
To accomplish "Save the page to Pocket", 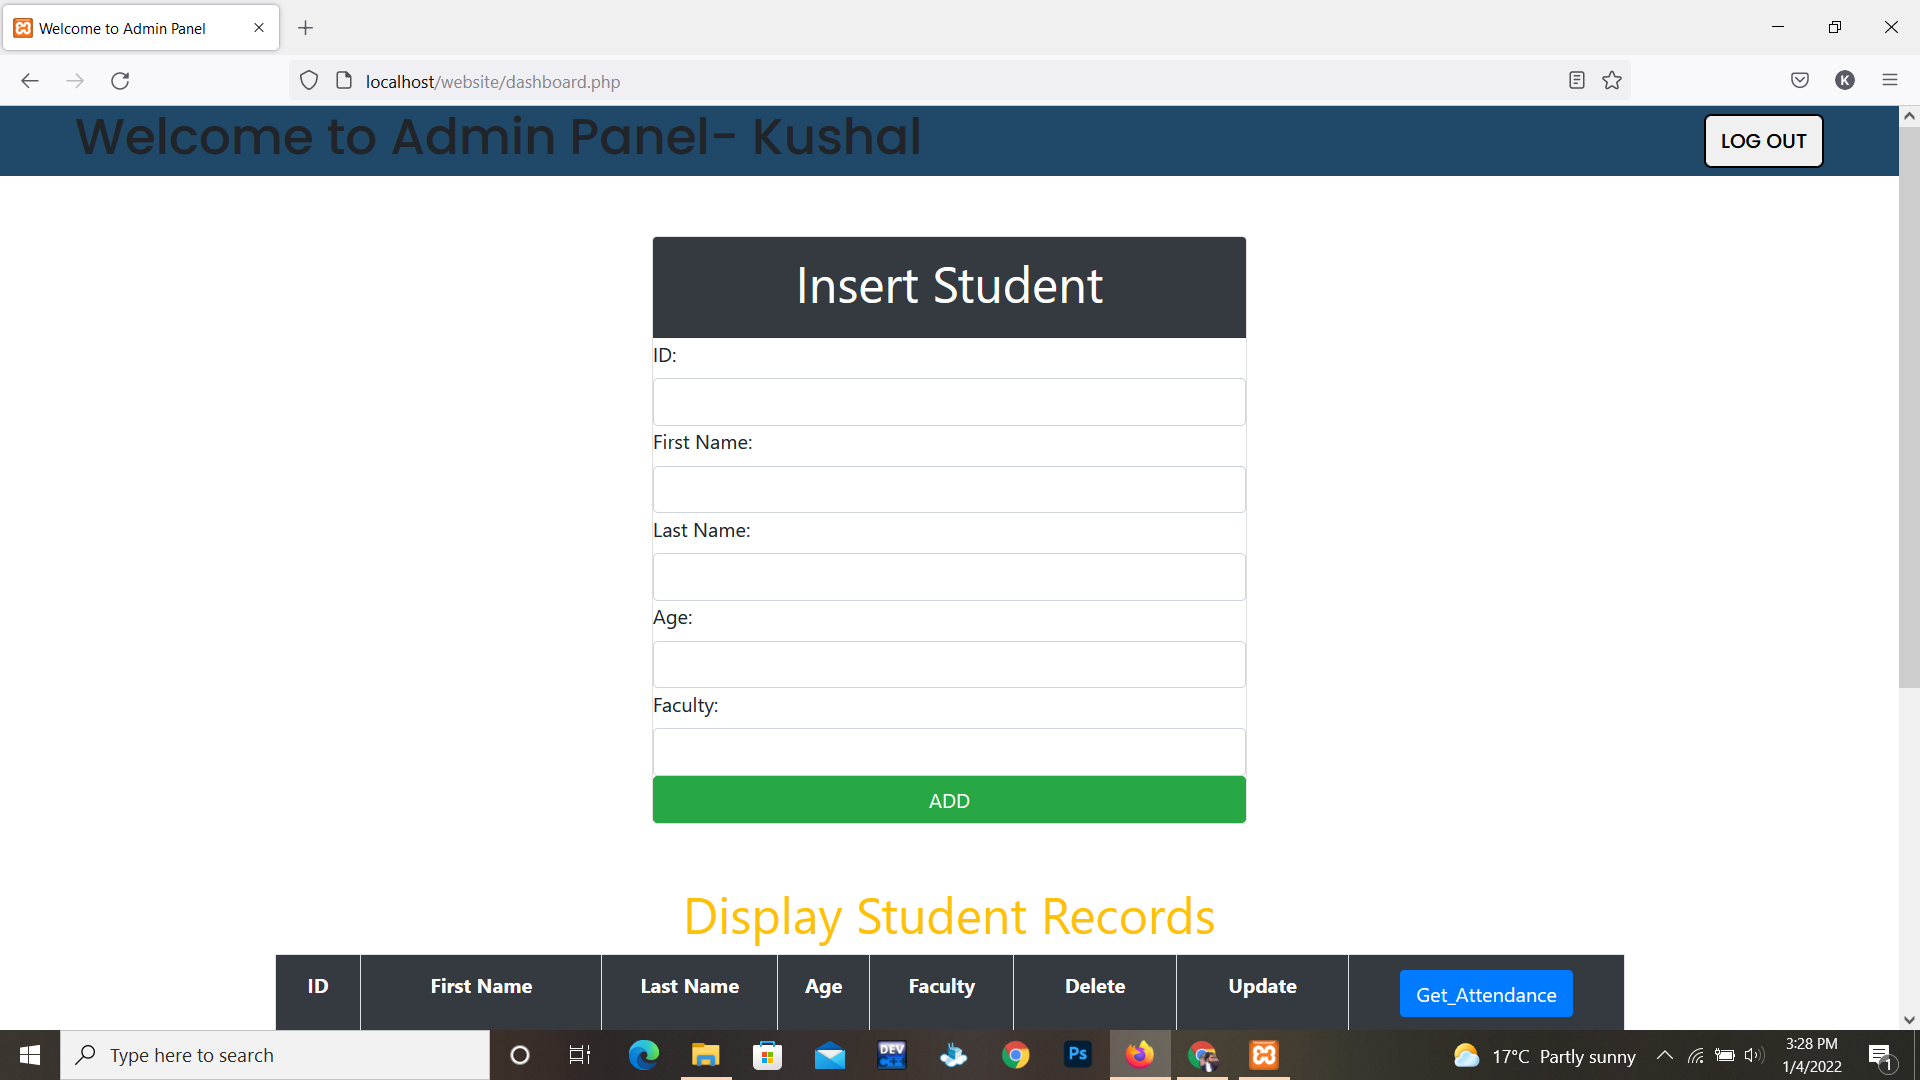I will tap(1800, 80).
